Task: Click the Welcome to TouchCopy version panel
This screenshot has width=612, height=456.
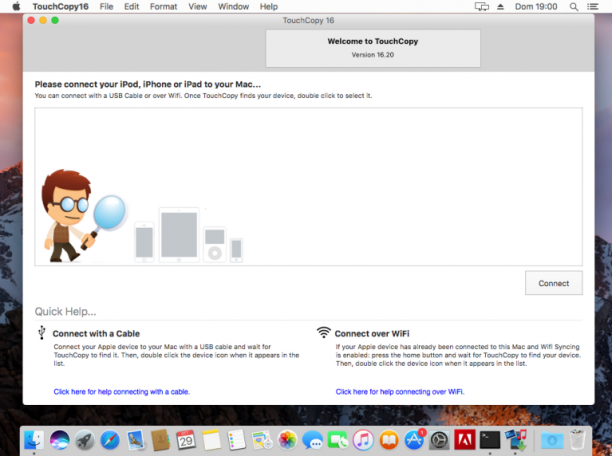Action: point(373,48)
